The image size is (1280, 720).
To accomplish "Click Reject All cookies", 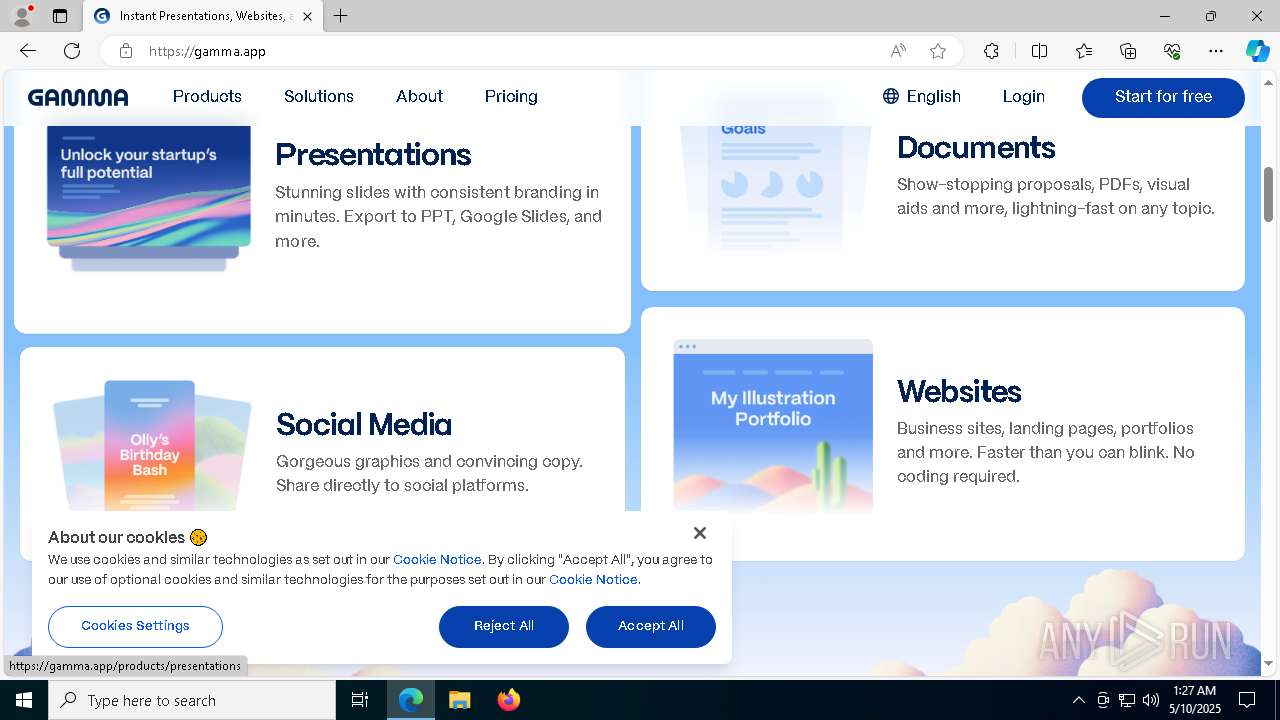I will 504,626.
